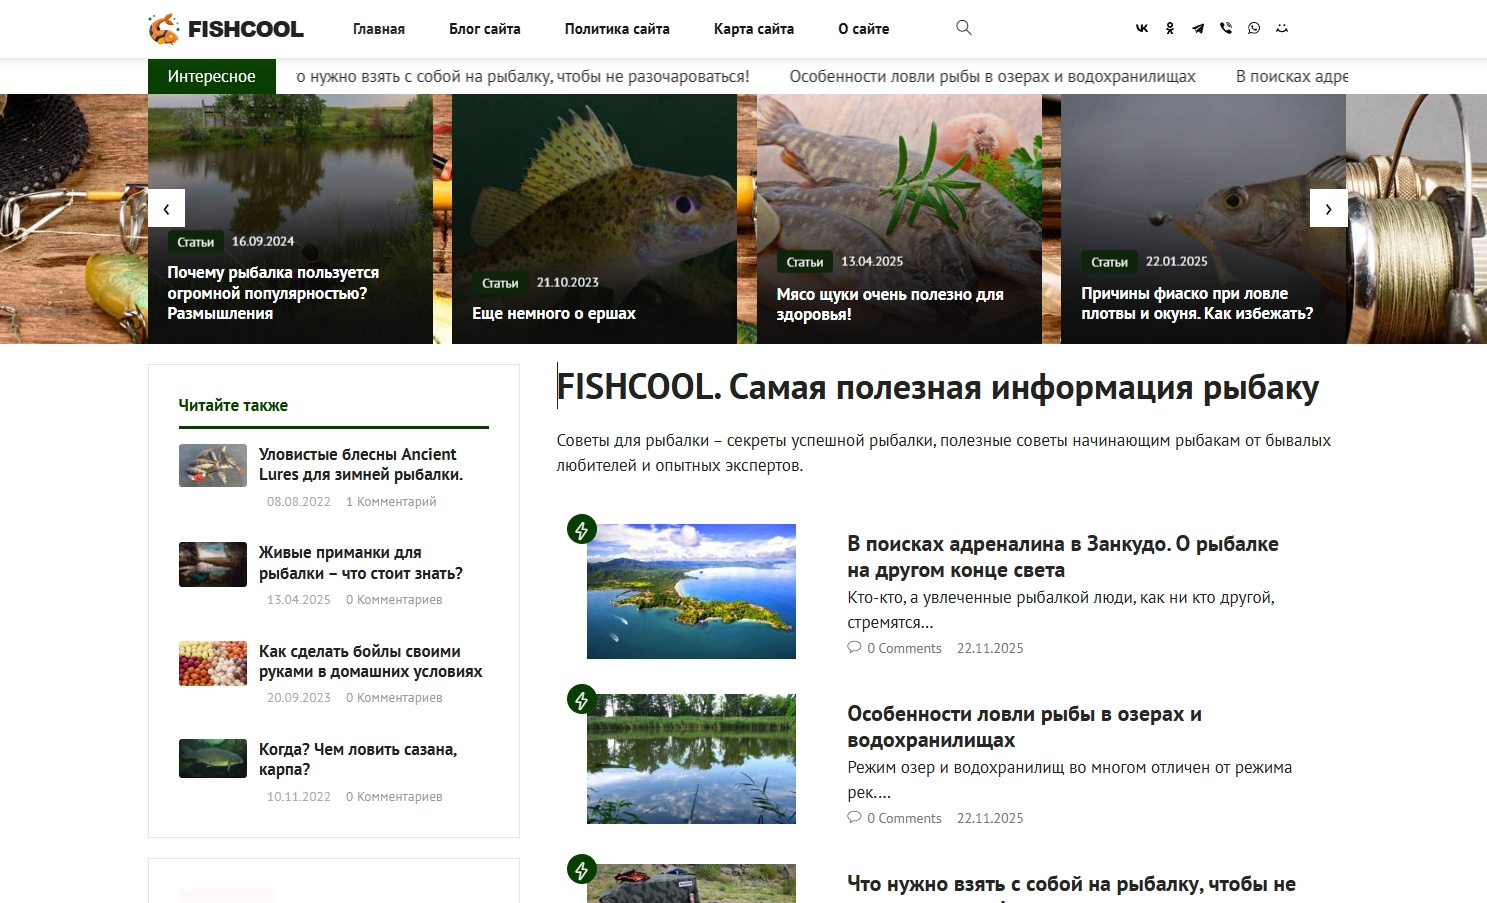Click comment bubble icon under Занкудо article

tap(854, 647)
